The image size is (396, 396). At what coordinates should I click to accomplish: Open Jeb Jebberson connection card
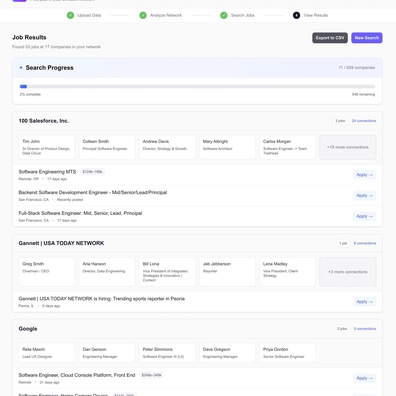227,272
